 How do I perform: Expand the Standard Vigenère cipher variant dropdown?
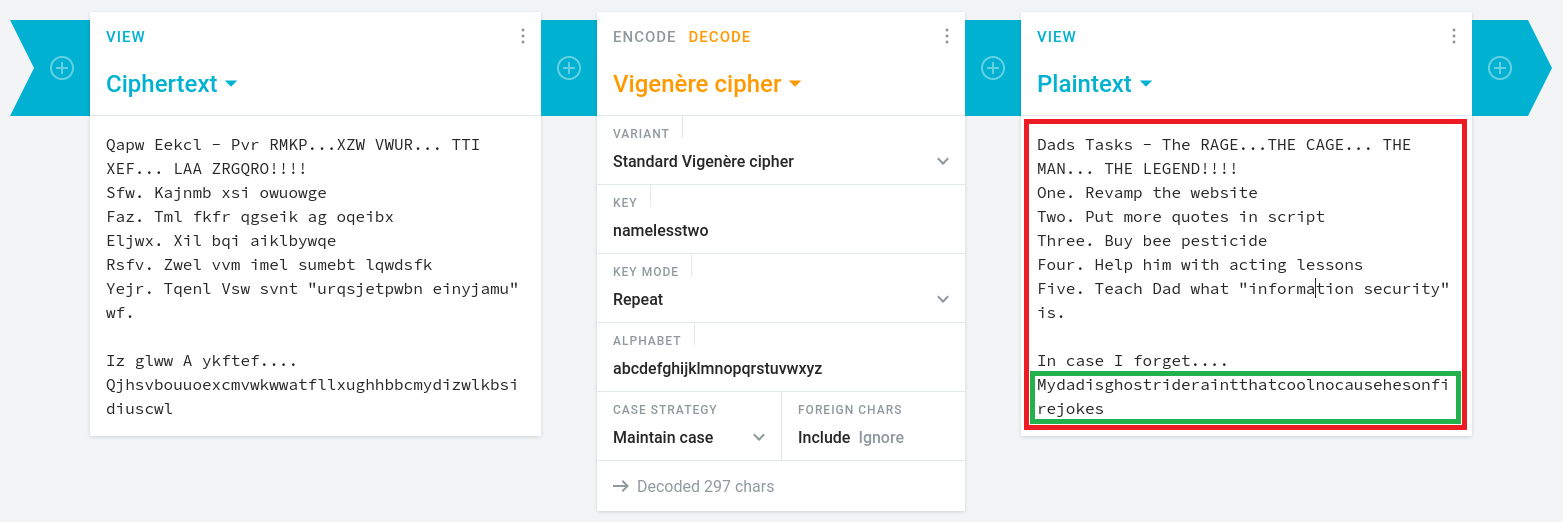781,161
